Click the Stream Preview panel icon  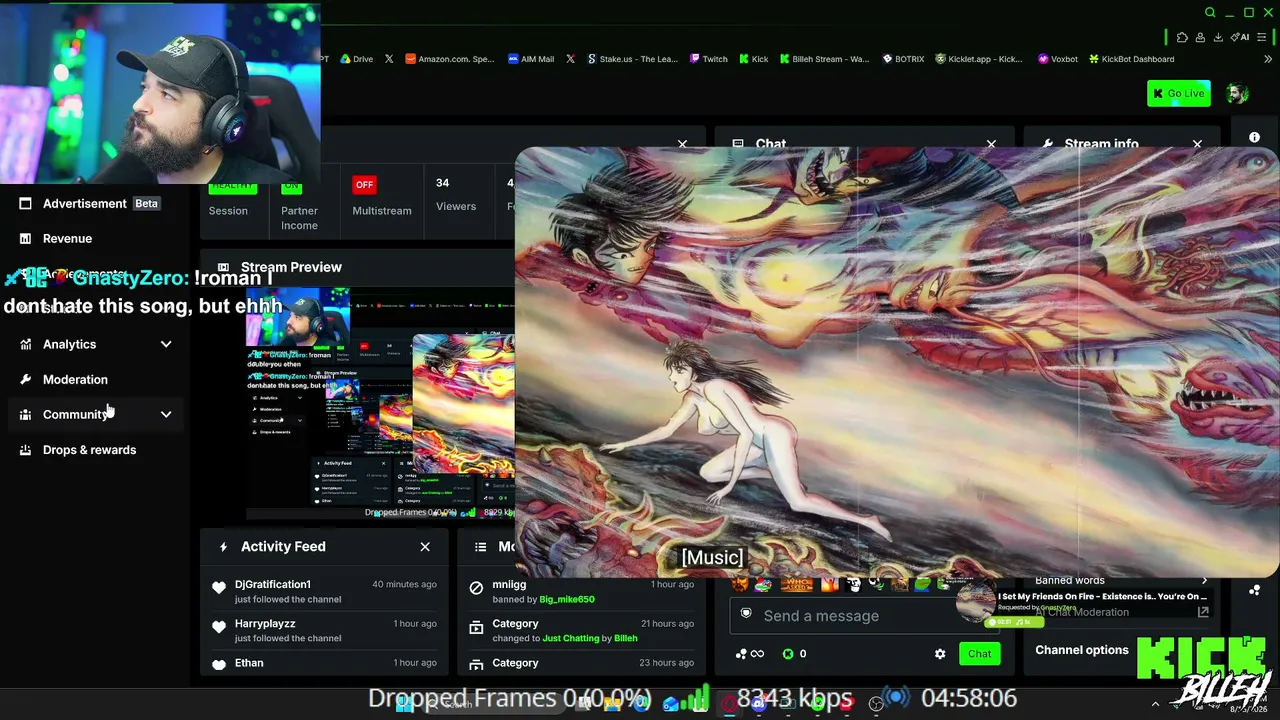tap(223, 267)
